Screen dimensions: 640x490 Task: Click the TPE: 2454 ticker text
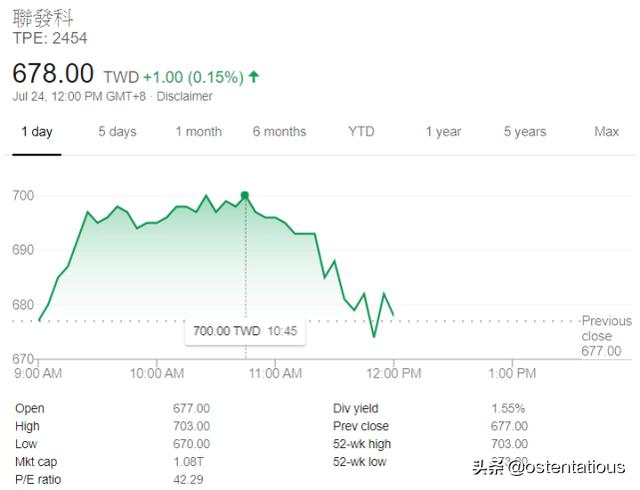tap(50, 38)
